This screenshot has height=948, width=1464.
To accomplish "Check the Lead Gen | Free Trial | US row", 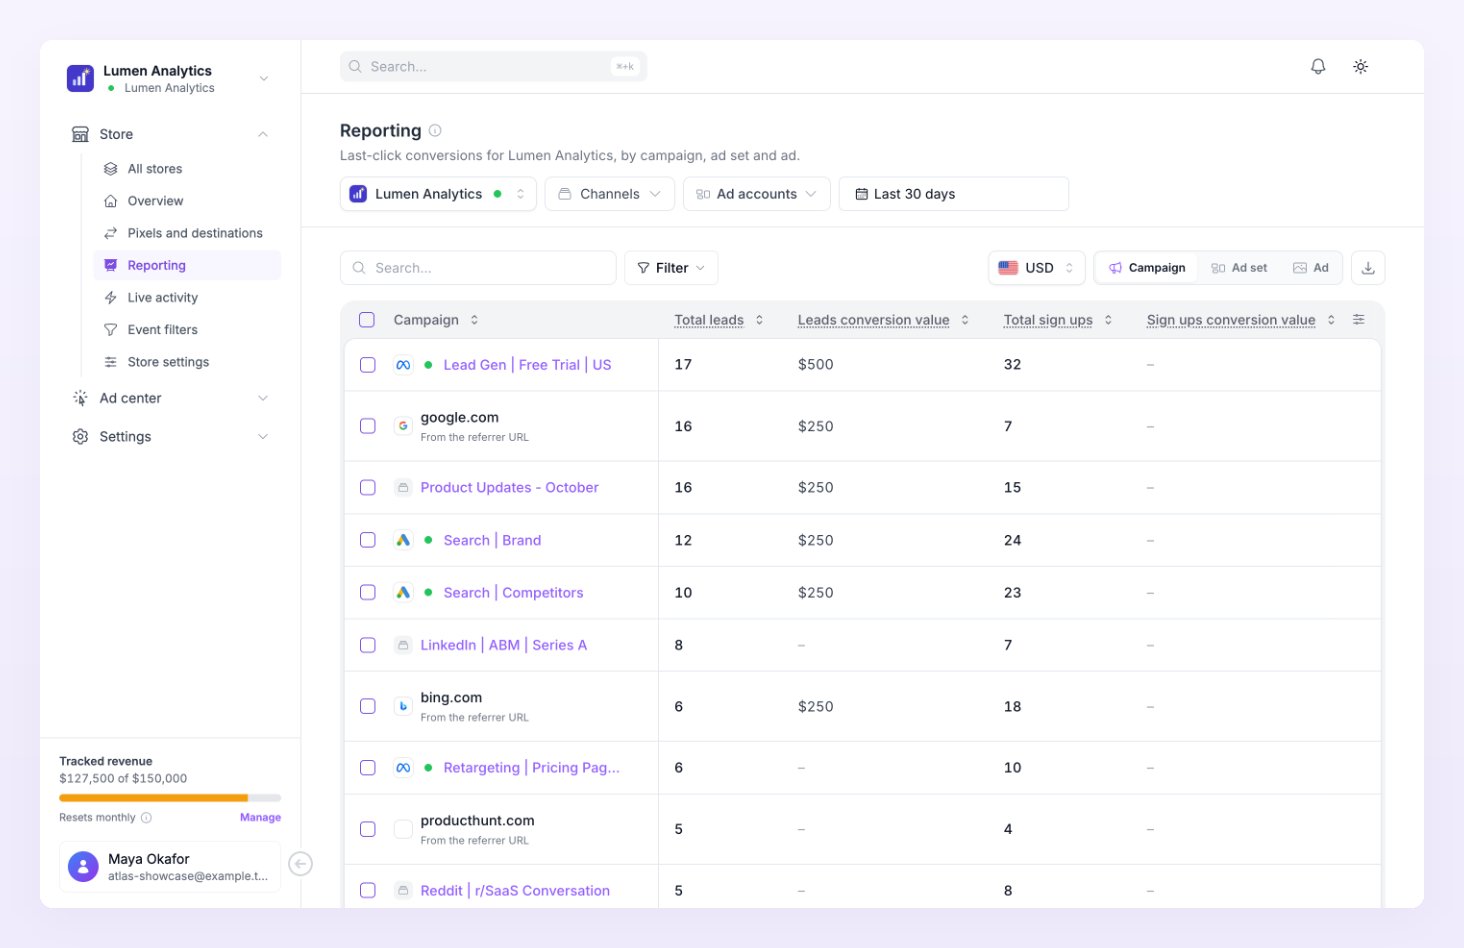I will point(368,365).
